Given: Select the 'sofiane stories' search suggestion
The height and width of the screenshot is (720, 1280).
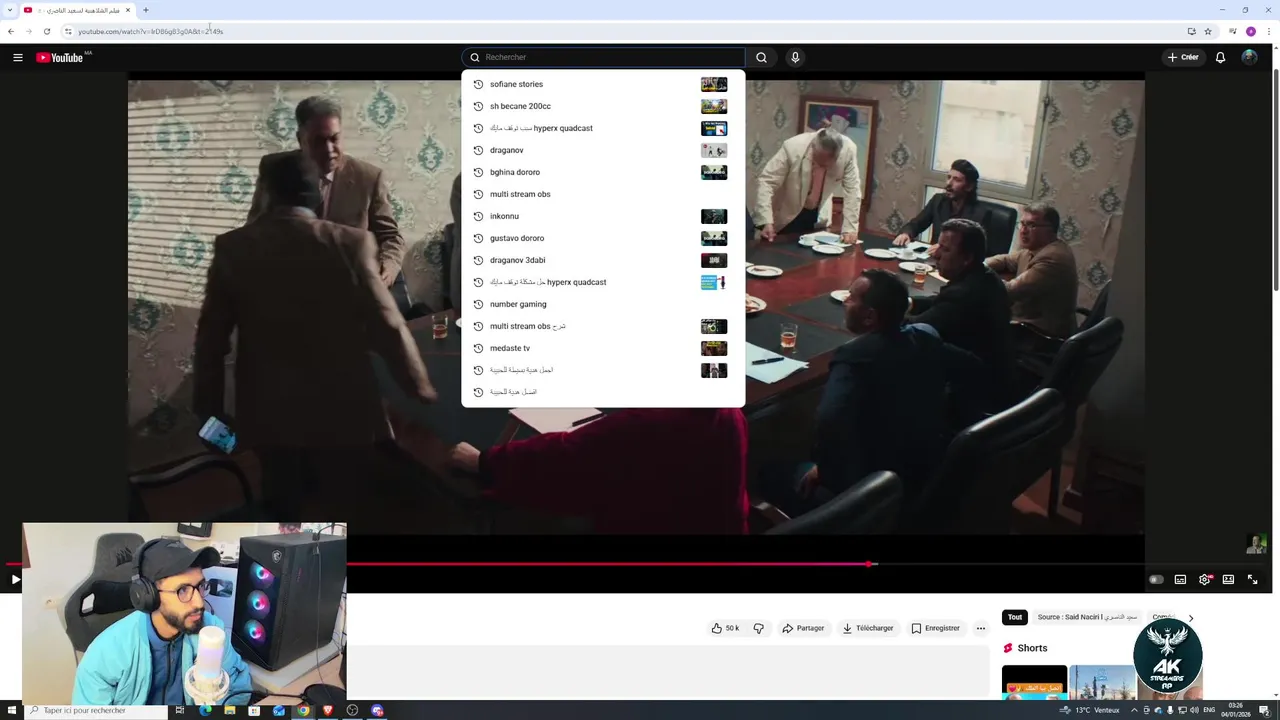Looking at the screenshot, I should 603,84.
